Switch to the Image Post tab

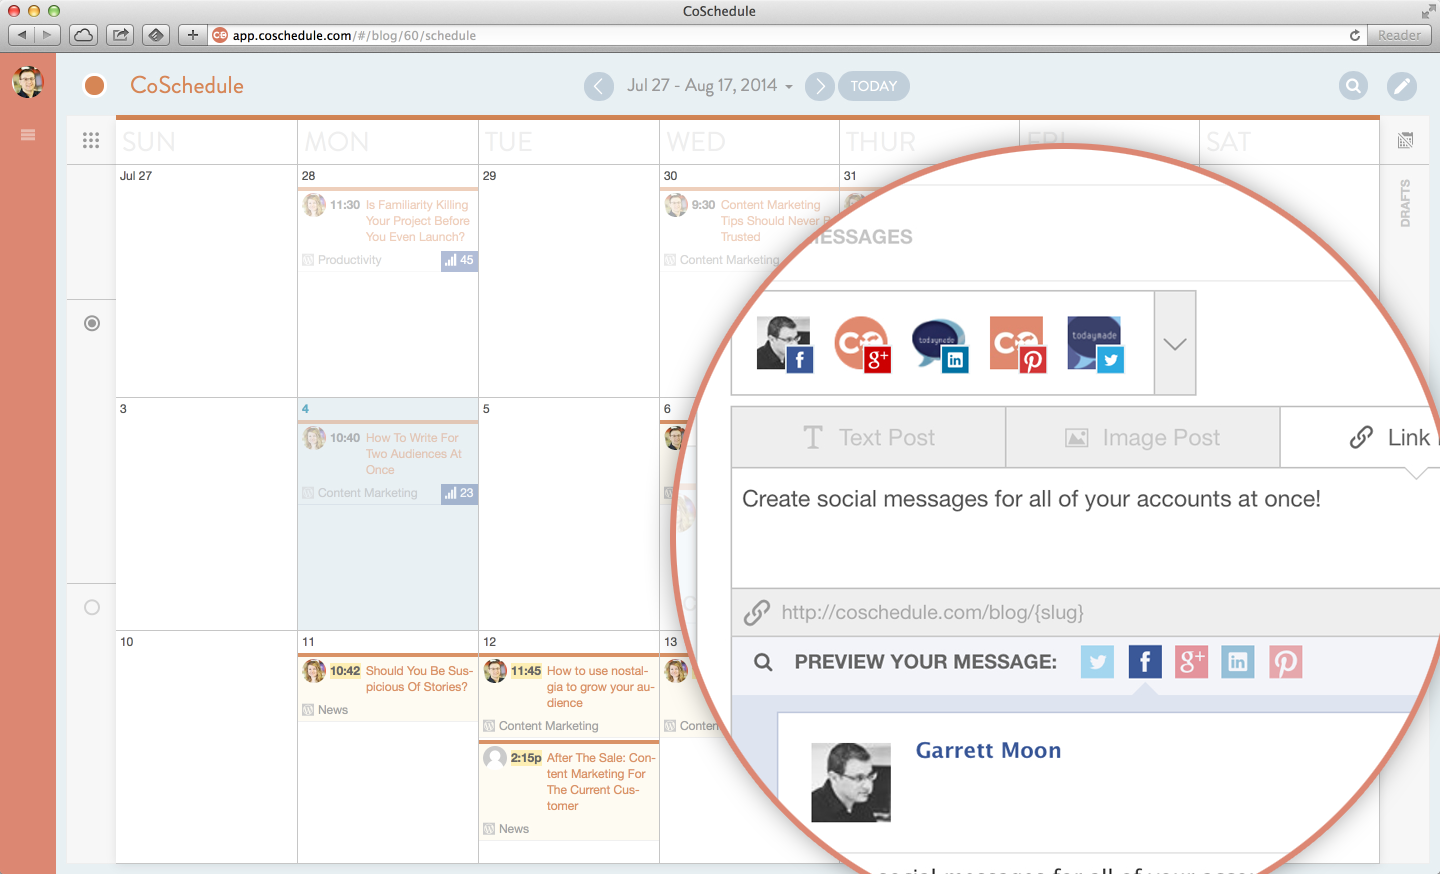1143,437
